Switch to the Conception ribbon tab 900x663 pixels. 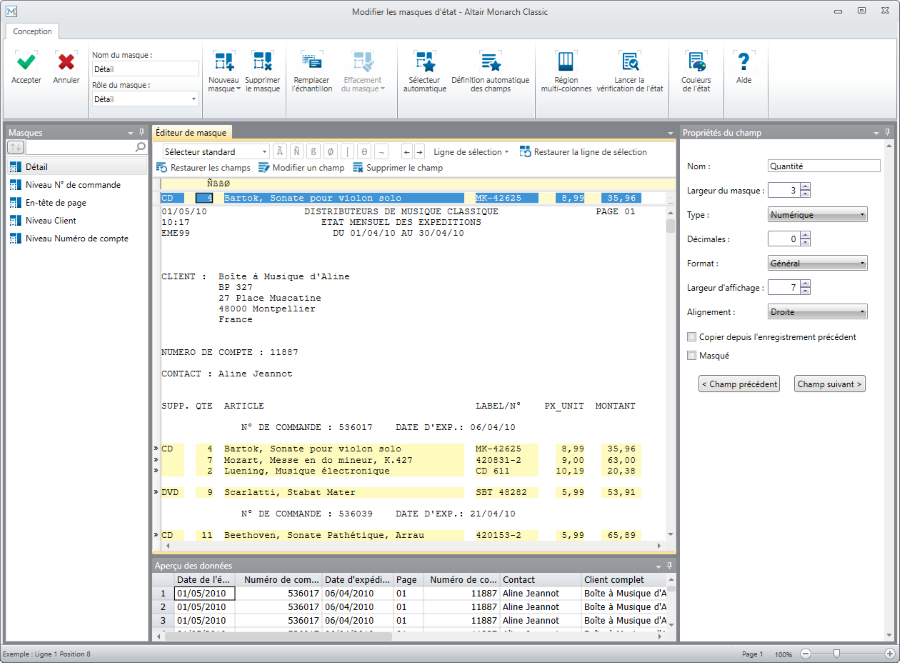33,32
